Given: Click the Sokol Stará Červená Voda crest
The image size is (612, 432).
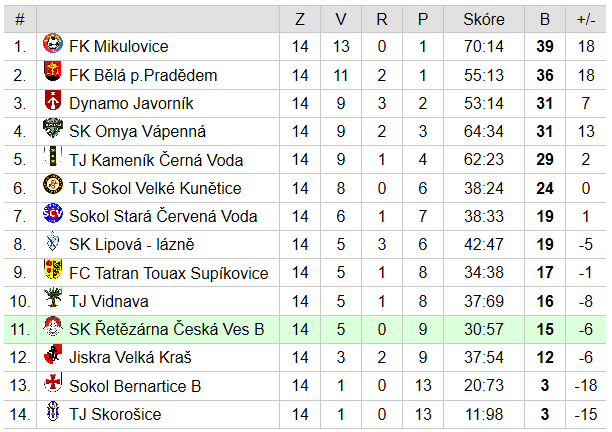Looking at the screenshot, I should (x=52, y=214).
